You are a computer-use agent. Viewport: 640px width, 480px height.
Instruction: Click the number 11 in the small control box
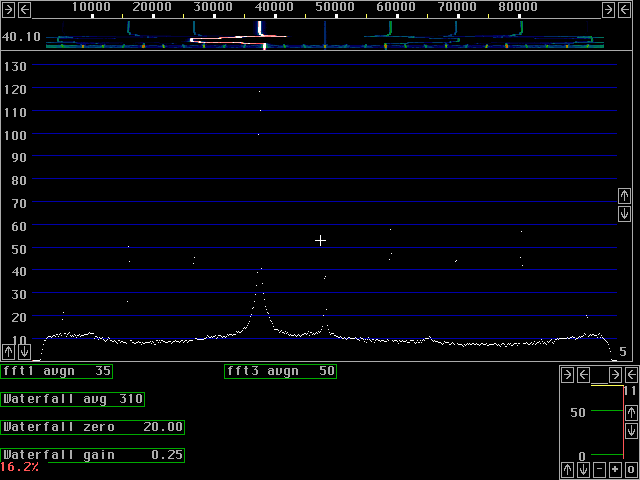[x=630, y=391]
